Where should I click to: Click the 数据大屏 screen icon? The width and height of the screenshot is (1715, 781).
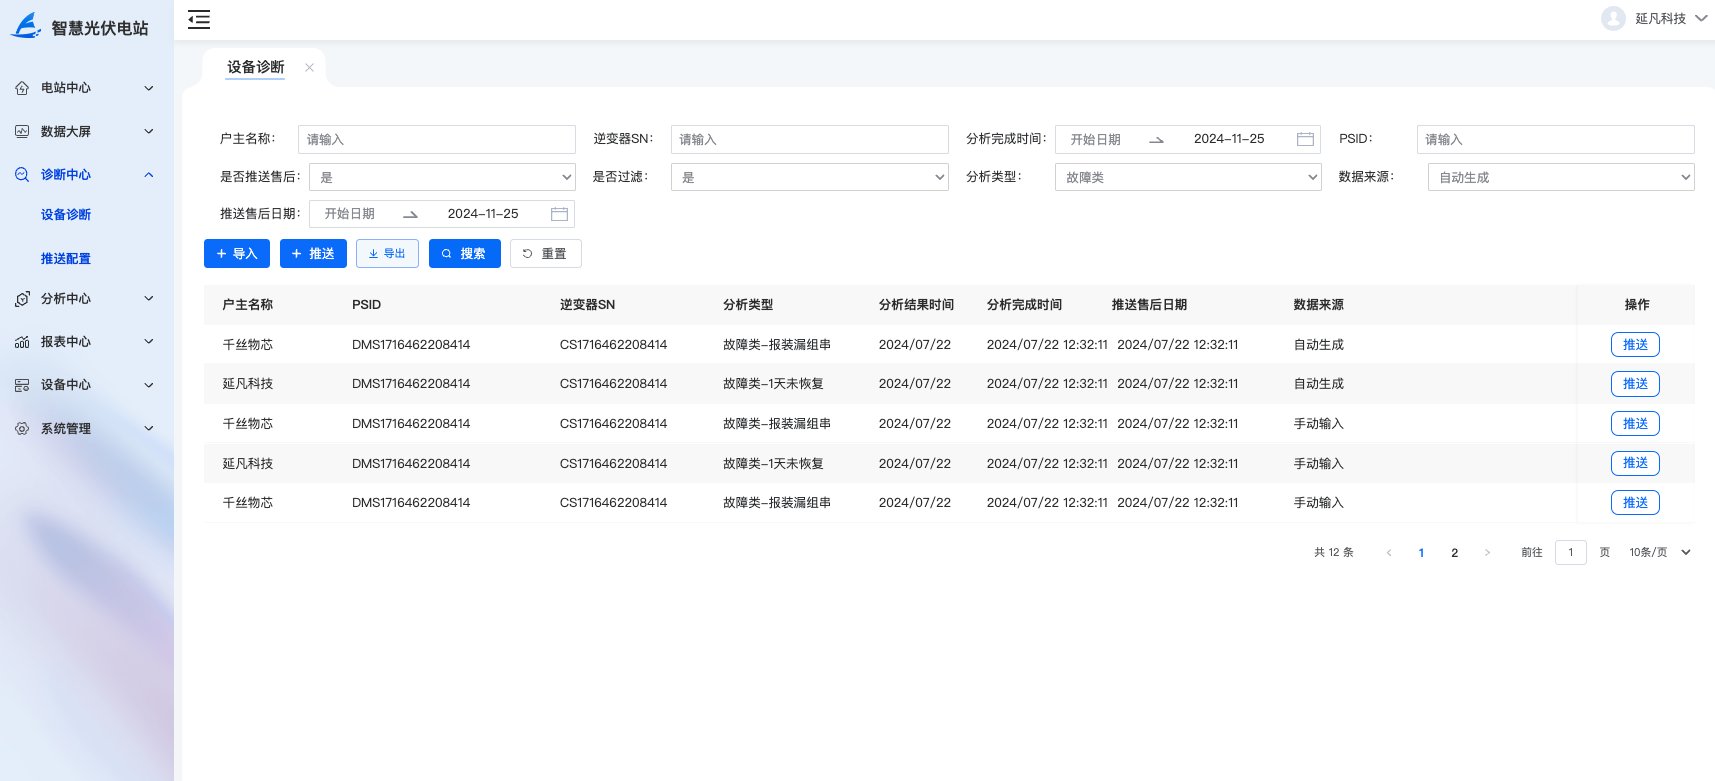(x=22, y=131)
